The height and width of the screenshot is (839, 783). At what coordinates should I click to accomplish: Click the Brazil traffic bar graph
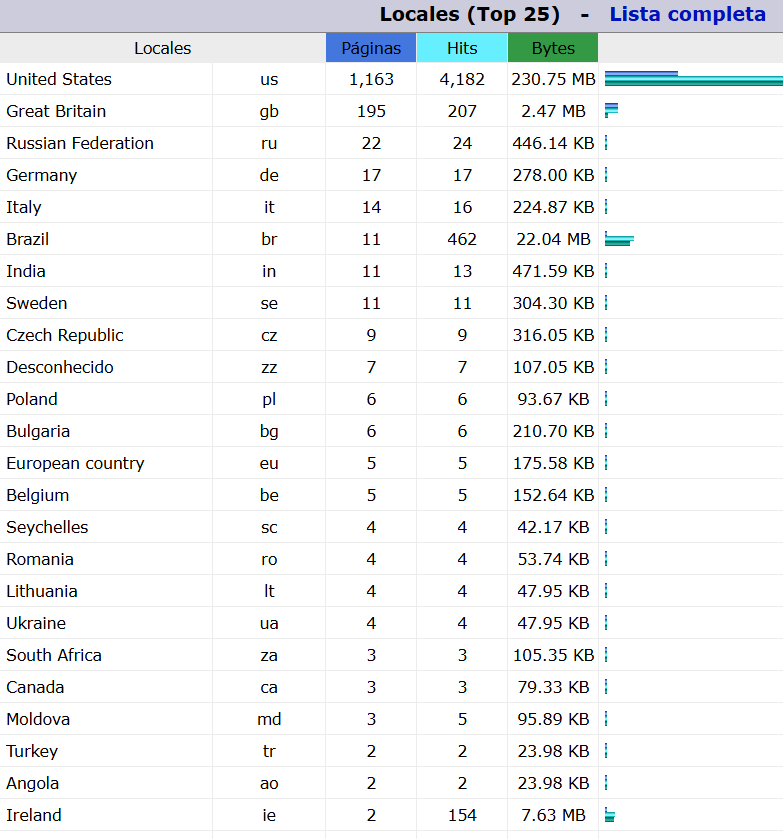pyautogui.click(x=619, y=239)
